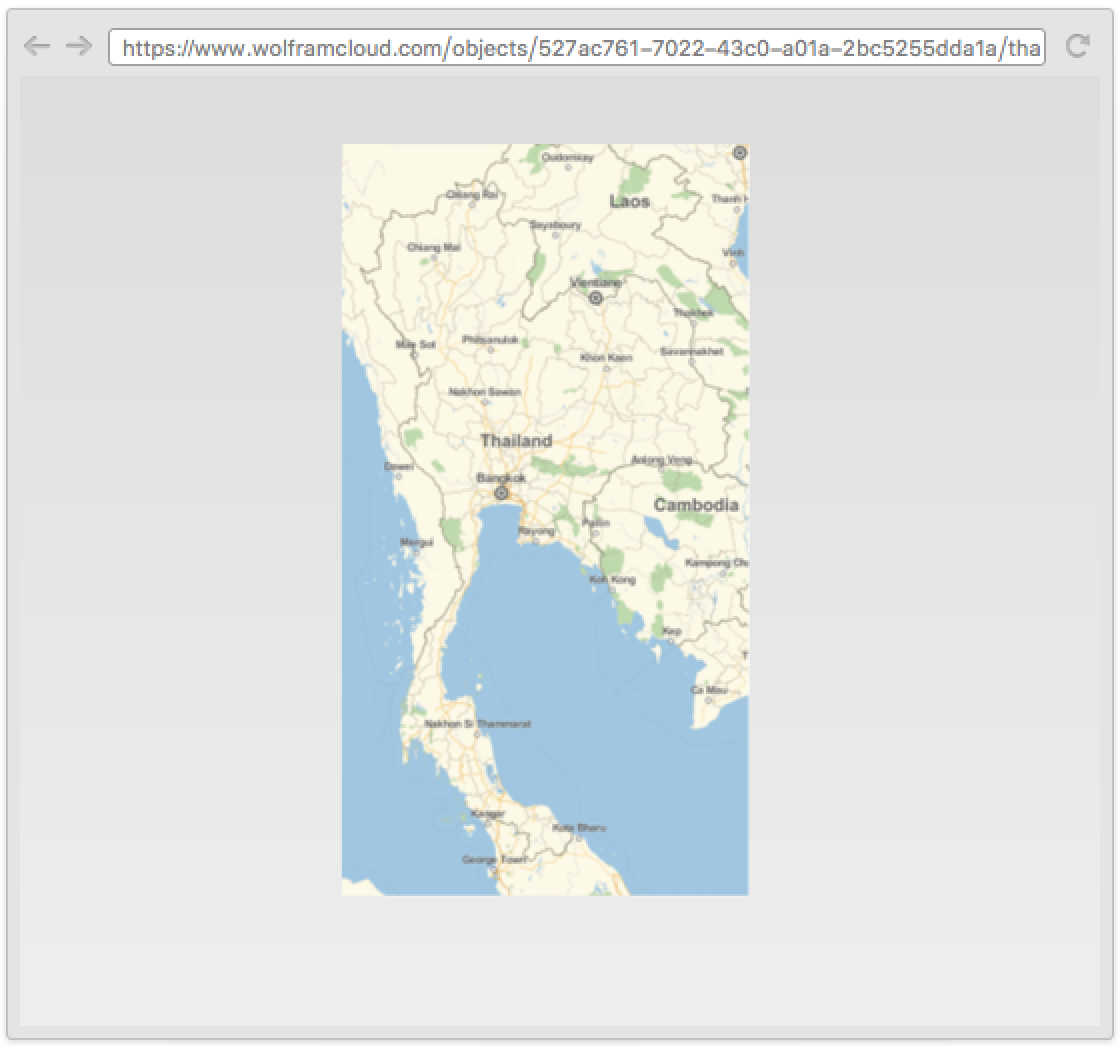Click the Nakhon Sawan city label
The width and height of the screenshot is (1120, 1048).
click(484, 392)
